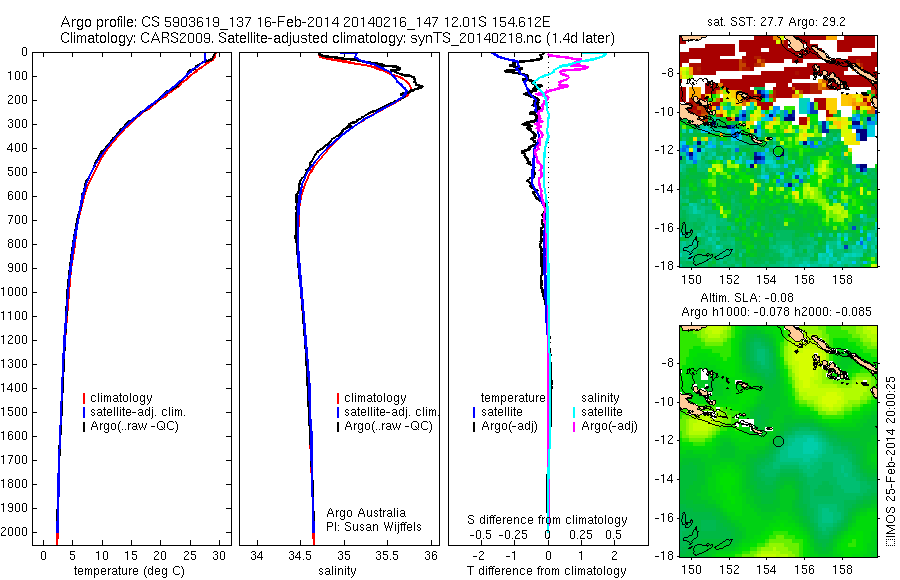900x580 pixels.
Task: Click T difference axis tick '-2'
Action: 479,555
